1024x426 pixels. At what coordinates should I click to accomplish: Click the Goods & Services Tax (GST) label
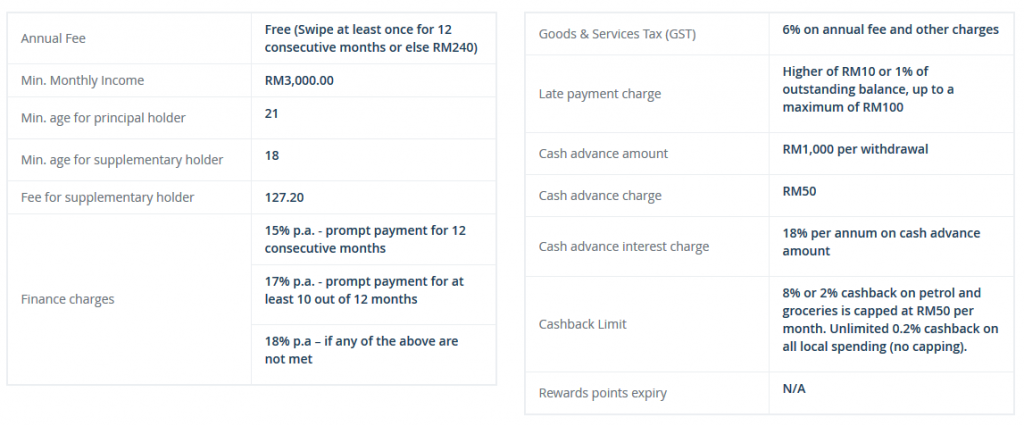tap(617, 34)
